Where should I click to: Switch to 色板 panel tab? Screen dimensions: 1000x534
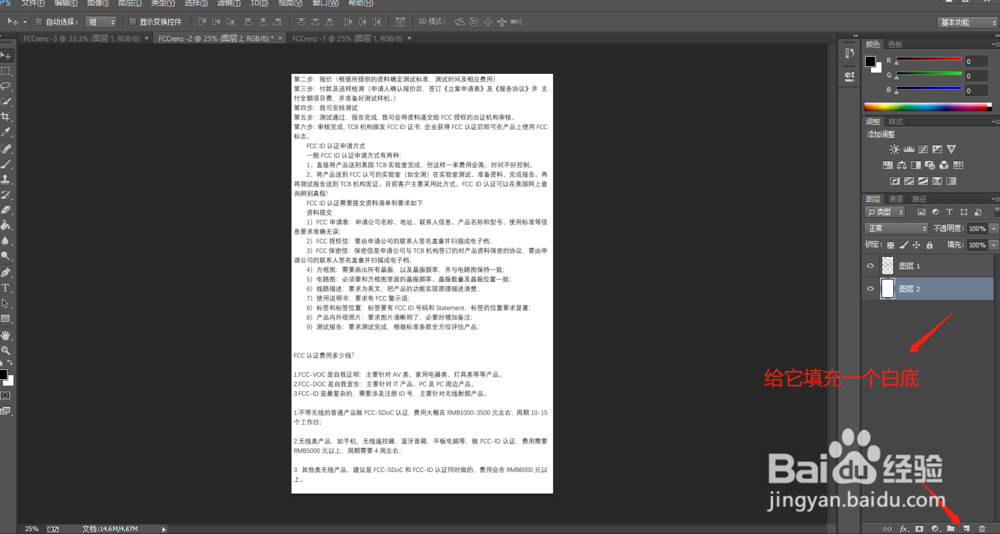coord(895,45)
